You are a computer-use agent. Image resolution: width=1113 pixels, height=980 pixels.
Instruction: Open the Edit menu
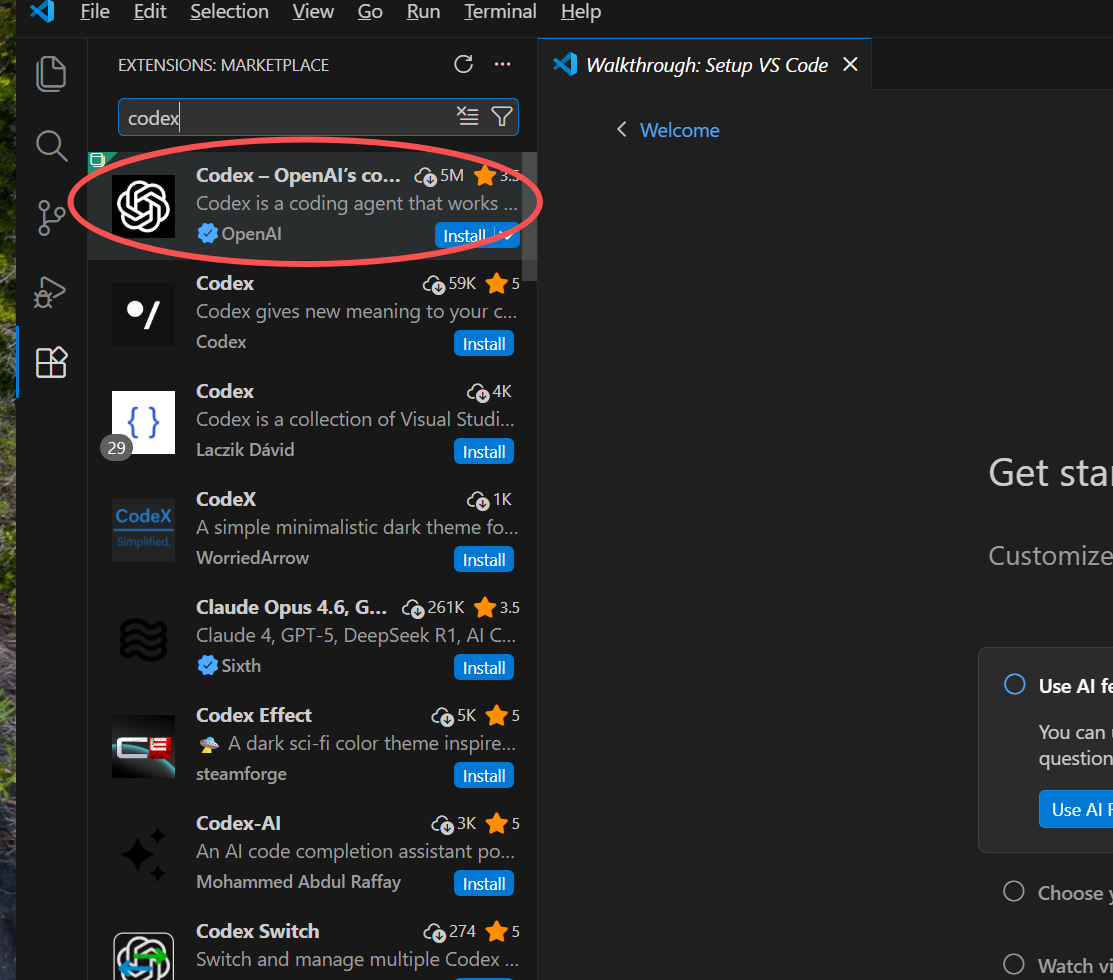(150, 11)
